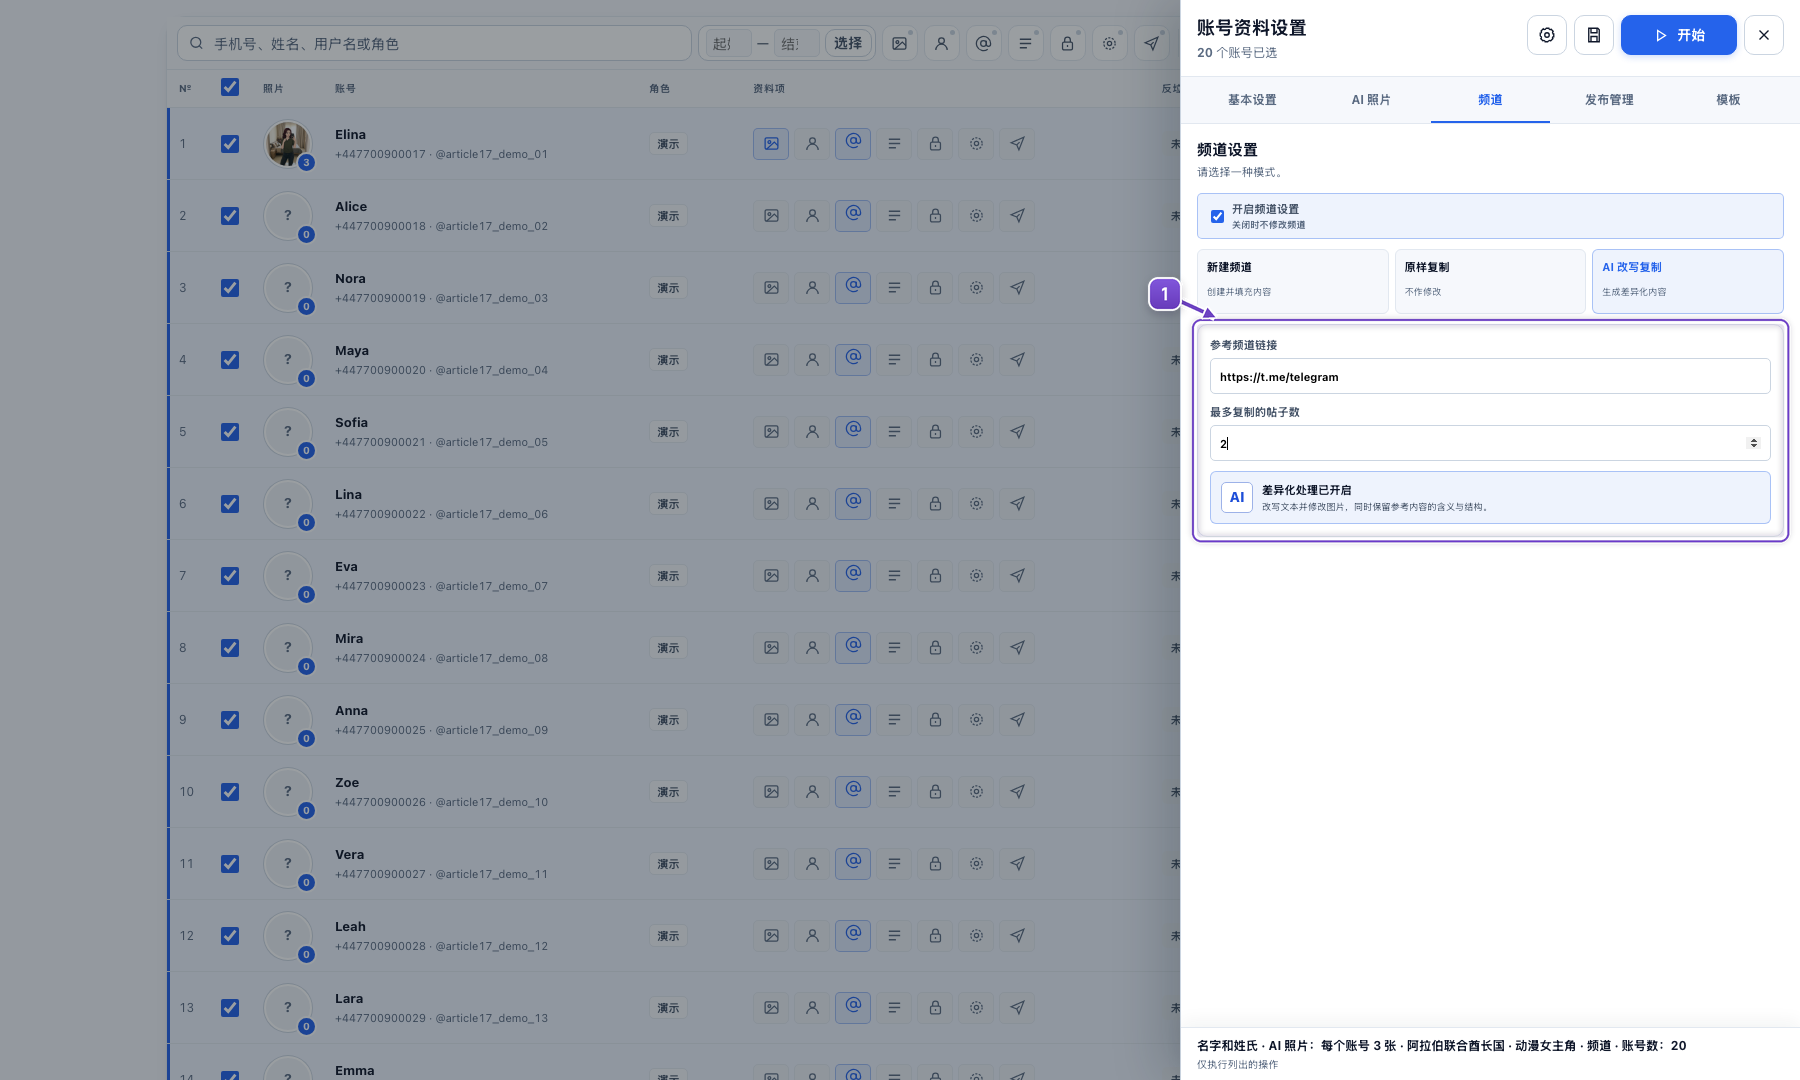This screenshot has height=1080, width=1800.
Task: Click the blue 开始 button
Action: tap(1679, 35)
